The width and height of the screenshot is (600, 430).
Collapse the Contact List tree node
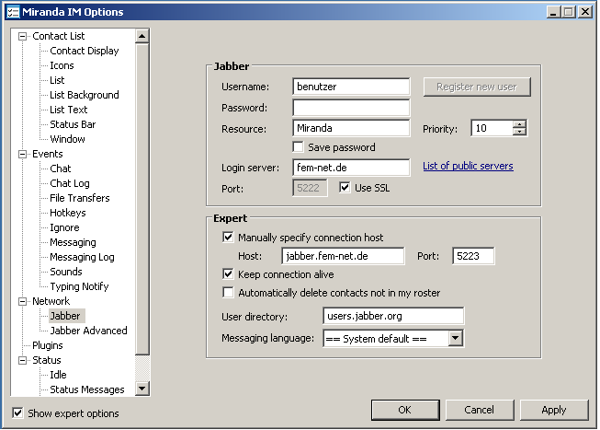coord(23,36)
